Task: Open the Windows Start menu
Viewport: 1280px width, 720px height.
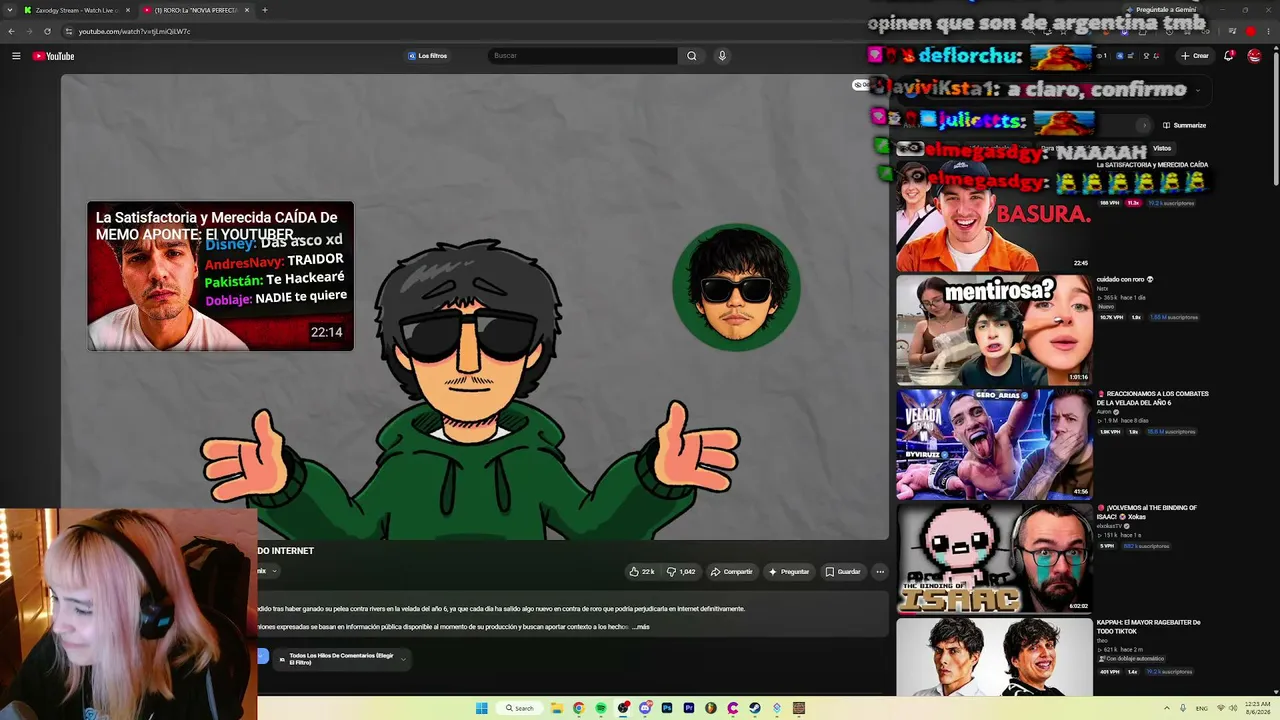Action: (481, 708)
